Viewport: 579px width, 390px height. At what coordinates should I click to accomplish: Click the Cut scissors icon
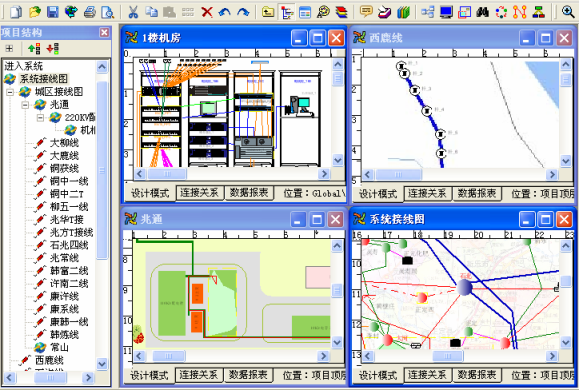(x=133, y=12)
